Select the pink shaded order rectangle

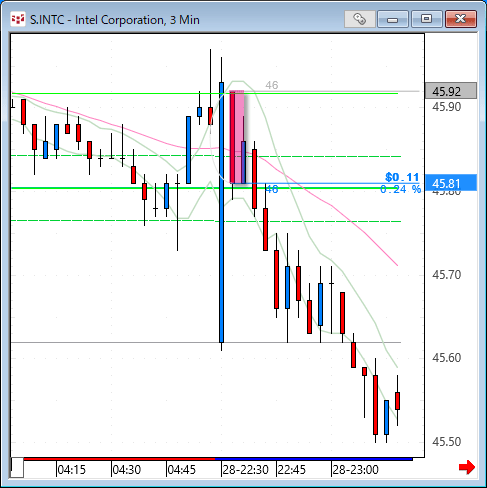pos(237,137)
